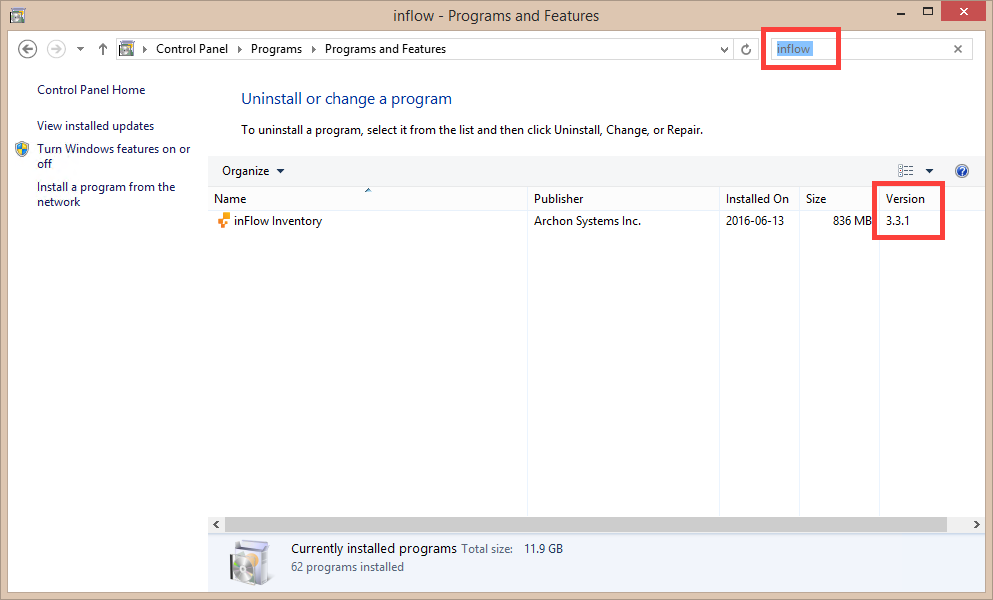Maximize the Programs and Features window
This screenshot has height=600, width=993.
tap(928, 11)
